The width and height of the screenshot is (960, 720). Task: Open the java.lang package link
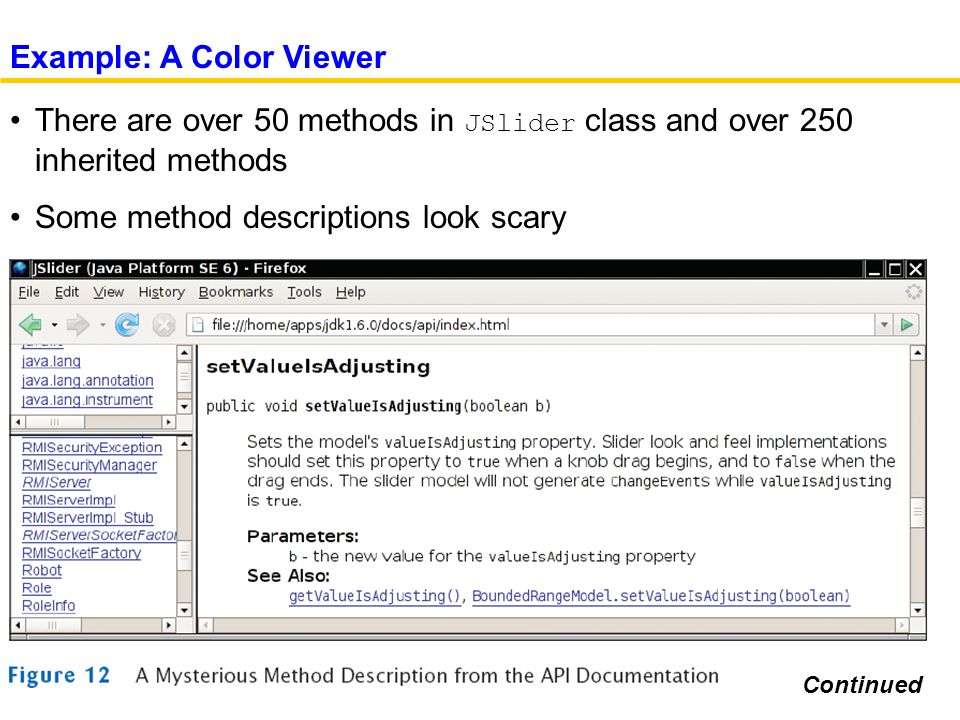tap(51, 361)
